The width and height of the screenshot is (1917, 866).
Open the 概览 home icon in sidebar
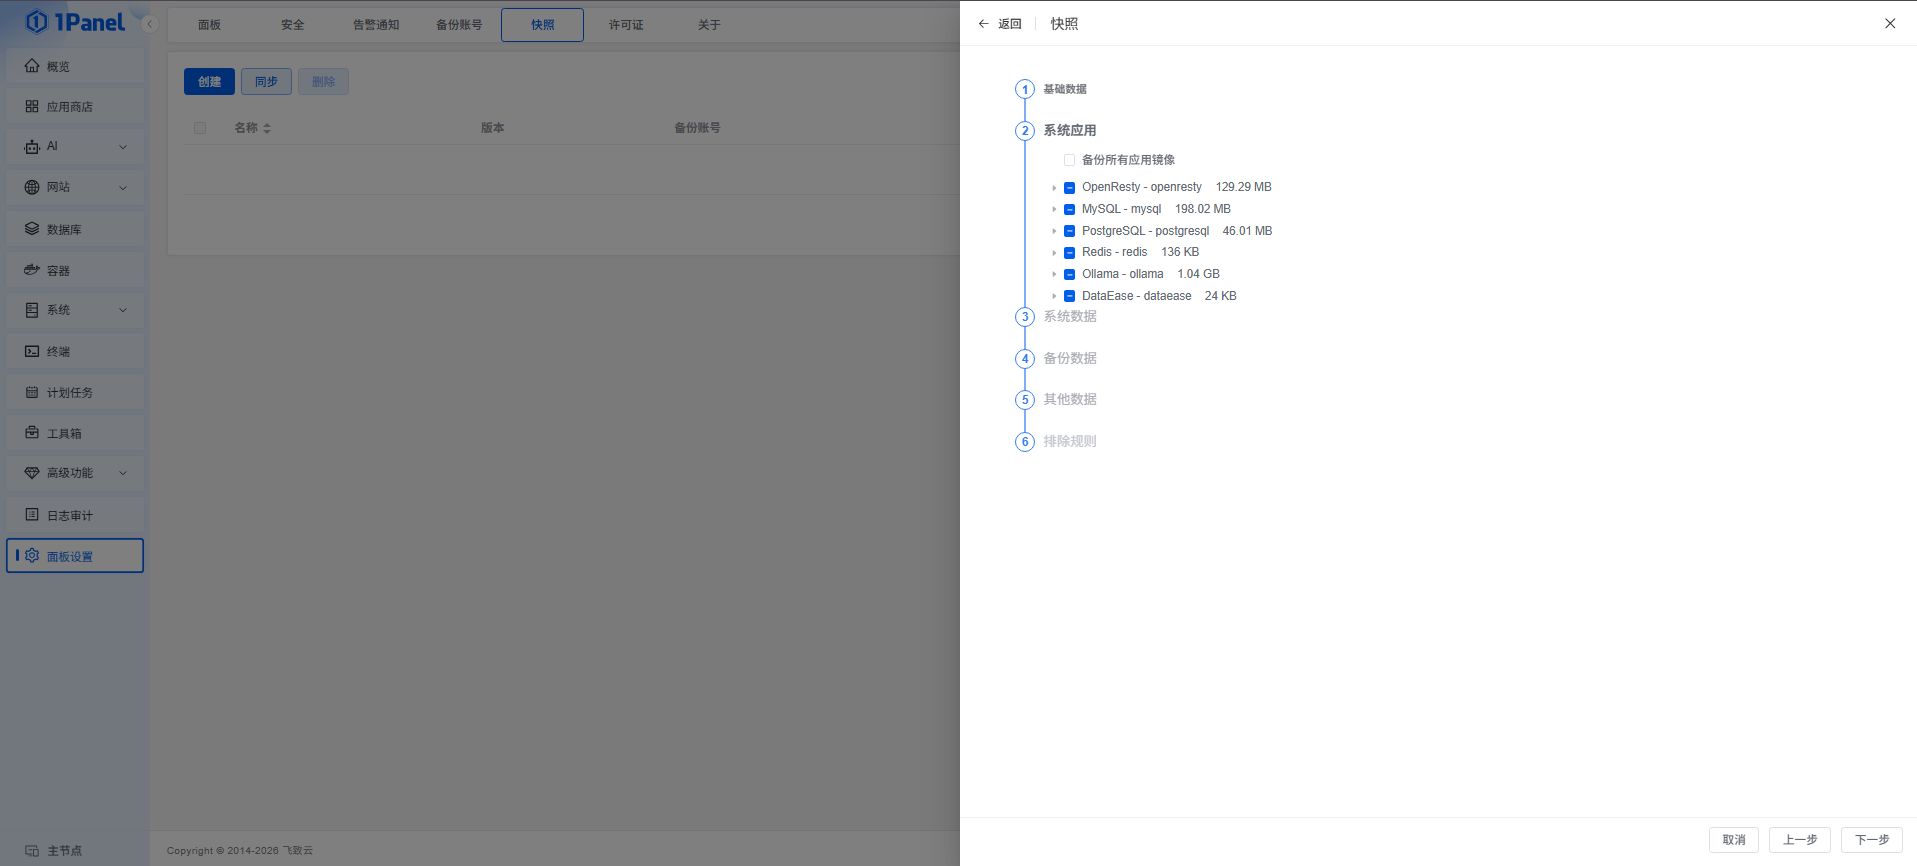tap(32, 66)
